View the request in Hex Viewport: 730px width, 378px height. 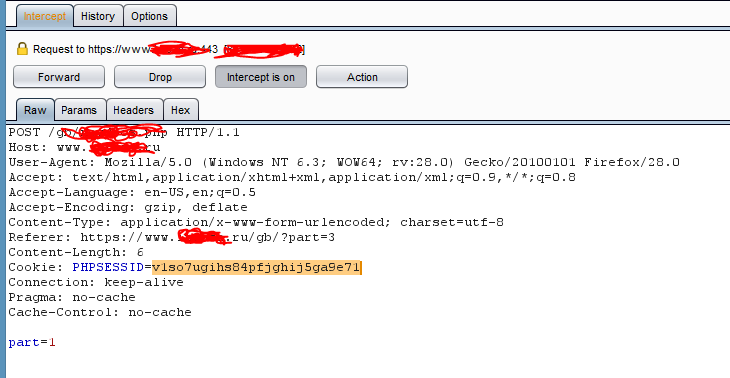181,110
